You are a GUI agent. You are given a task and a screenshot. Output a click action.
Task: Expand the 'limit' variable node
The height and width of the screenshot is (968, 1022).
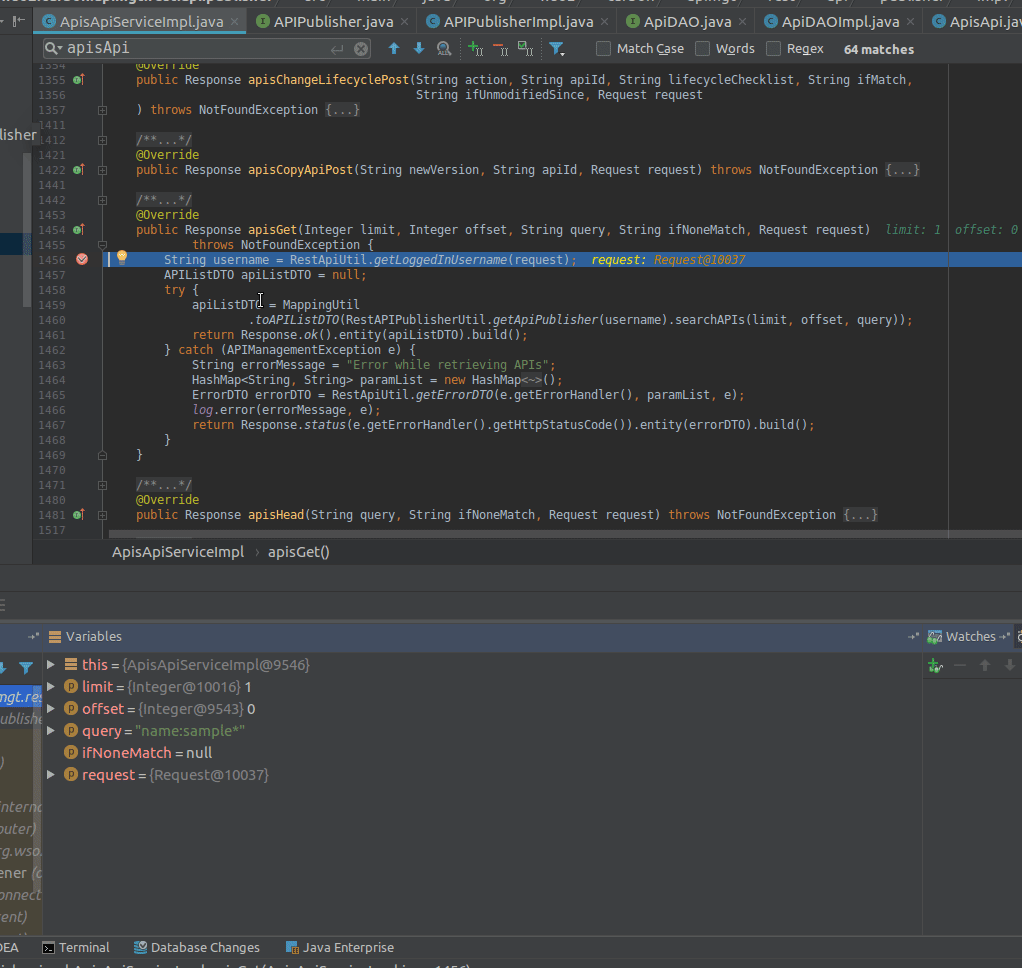coord(51,686)
